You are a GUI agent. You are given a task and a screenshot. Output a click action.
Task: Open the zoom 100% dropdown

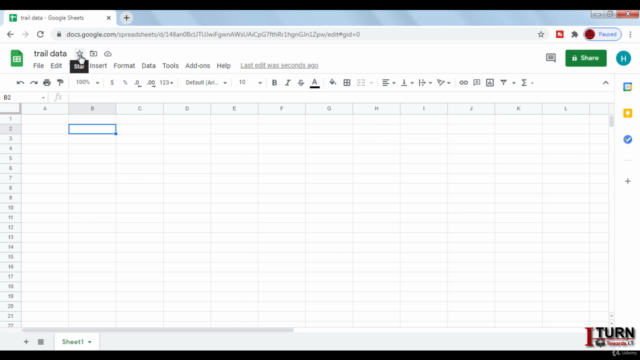(x=87, y=82)
